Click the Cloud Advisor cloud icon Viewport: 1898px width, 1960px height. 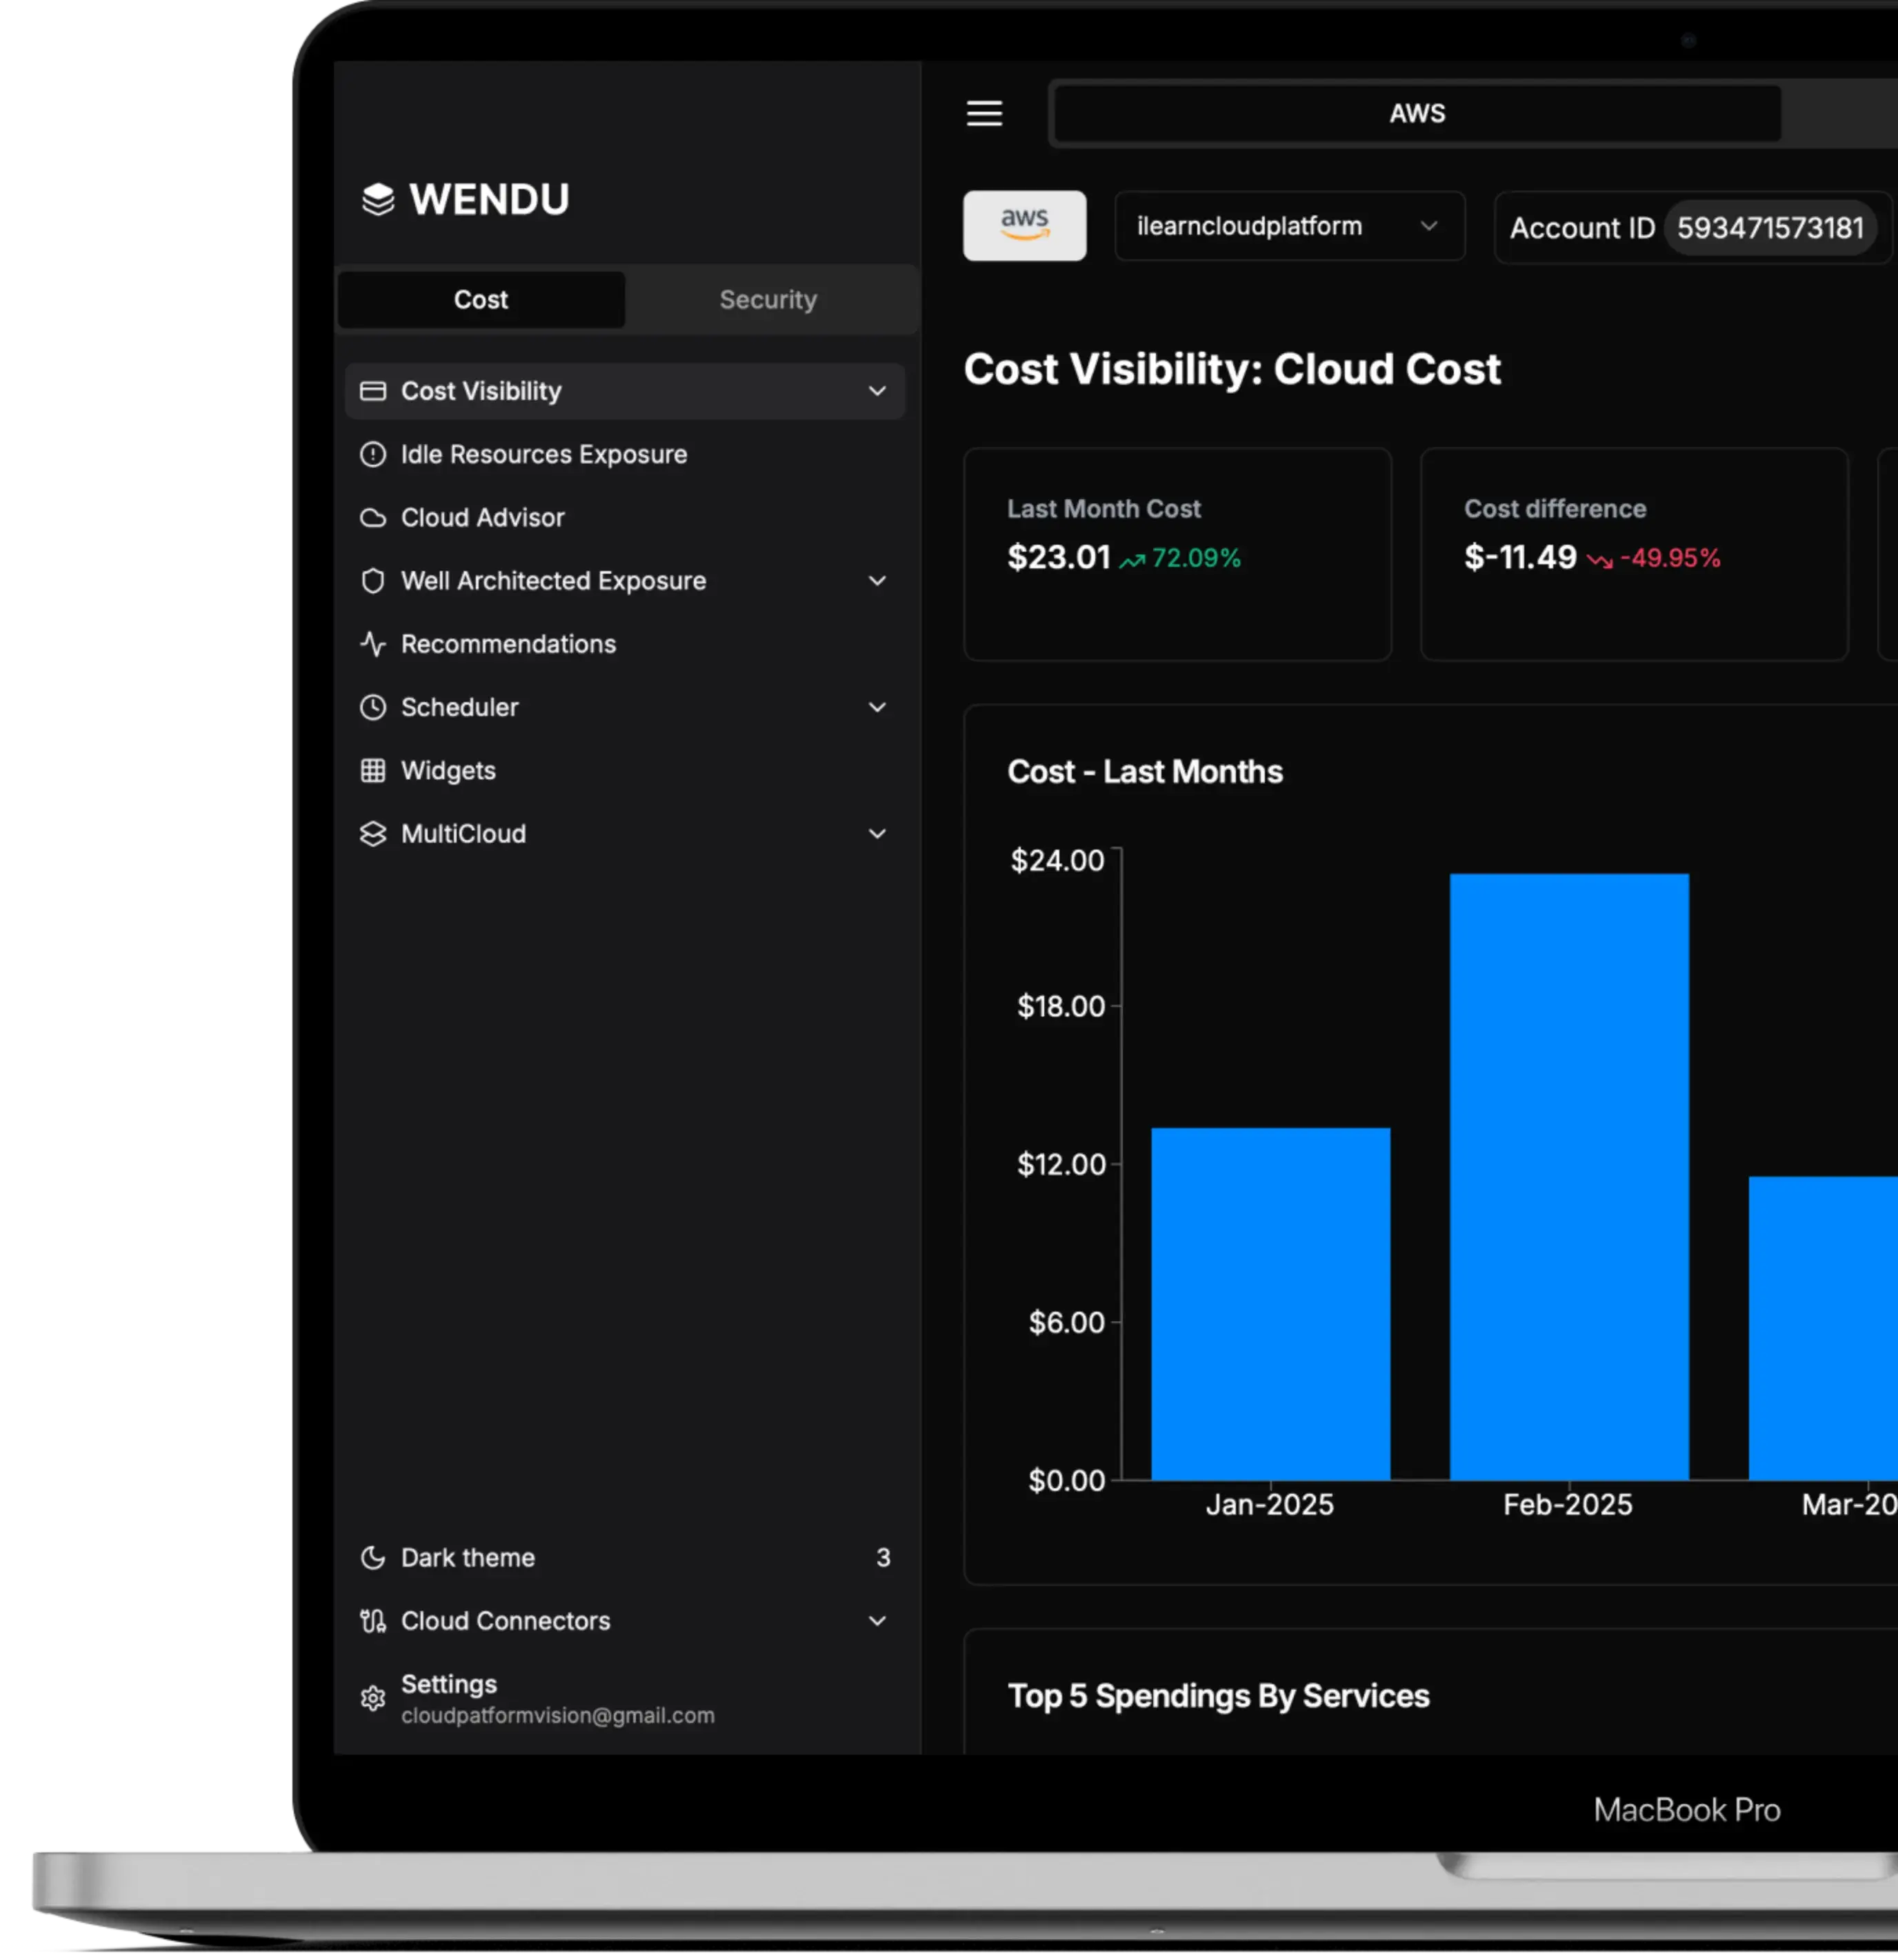373,518
